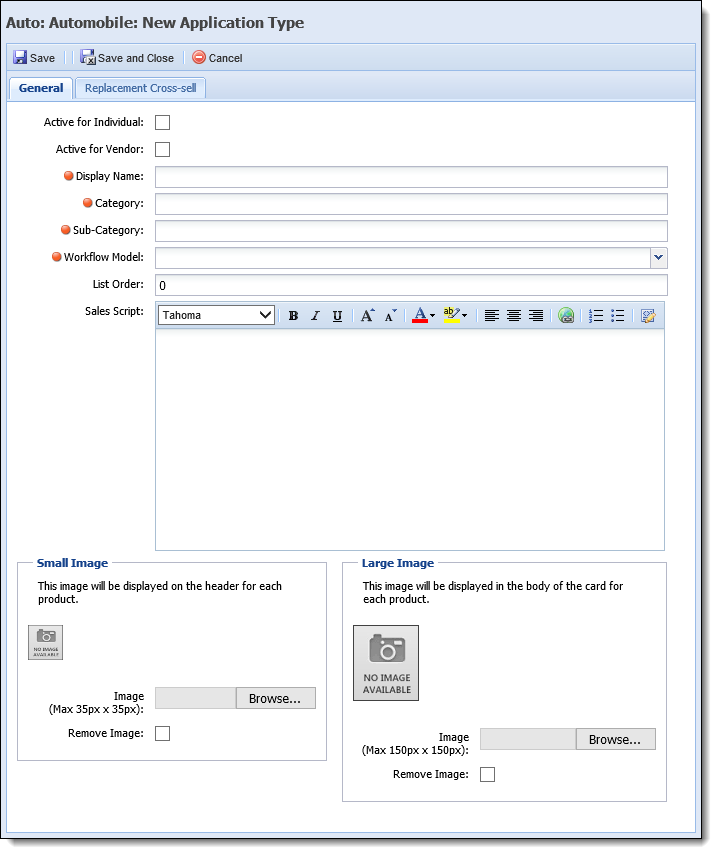Browse for a small image file
The width and height of the screenshot is (717, 854).
[276, 698]
